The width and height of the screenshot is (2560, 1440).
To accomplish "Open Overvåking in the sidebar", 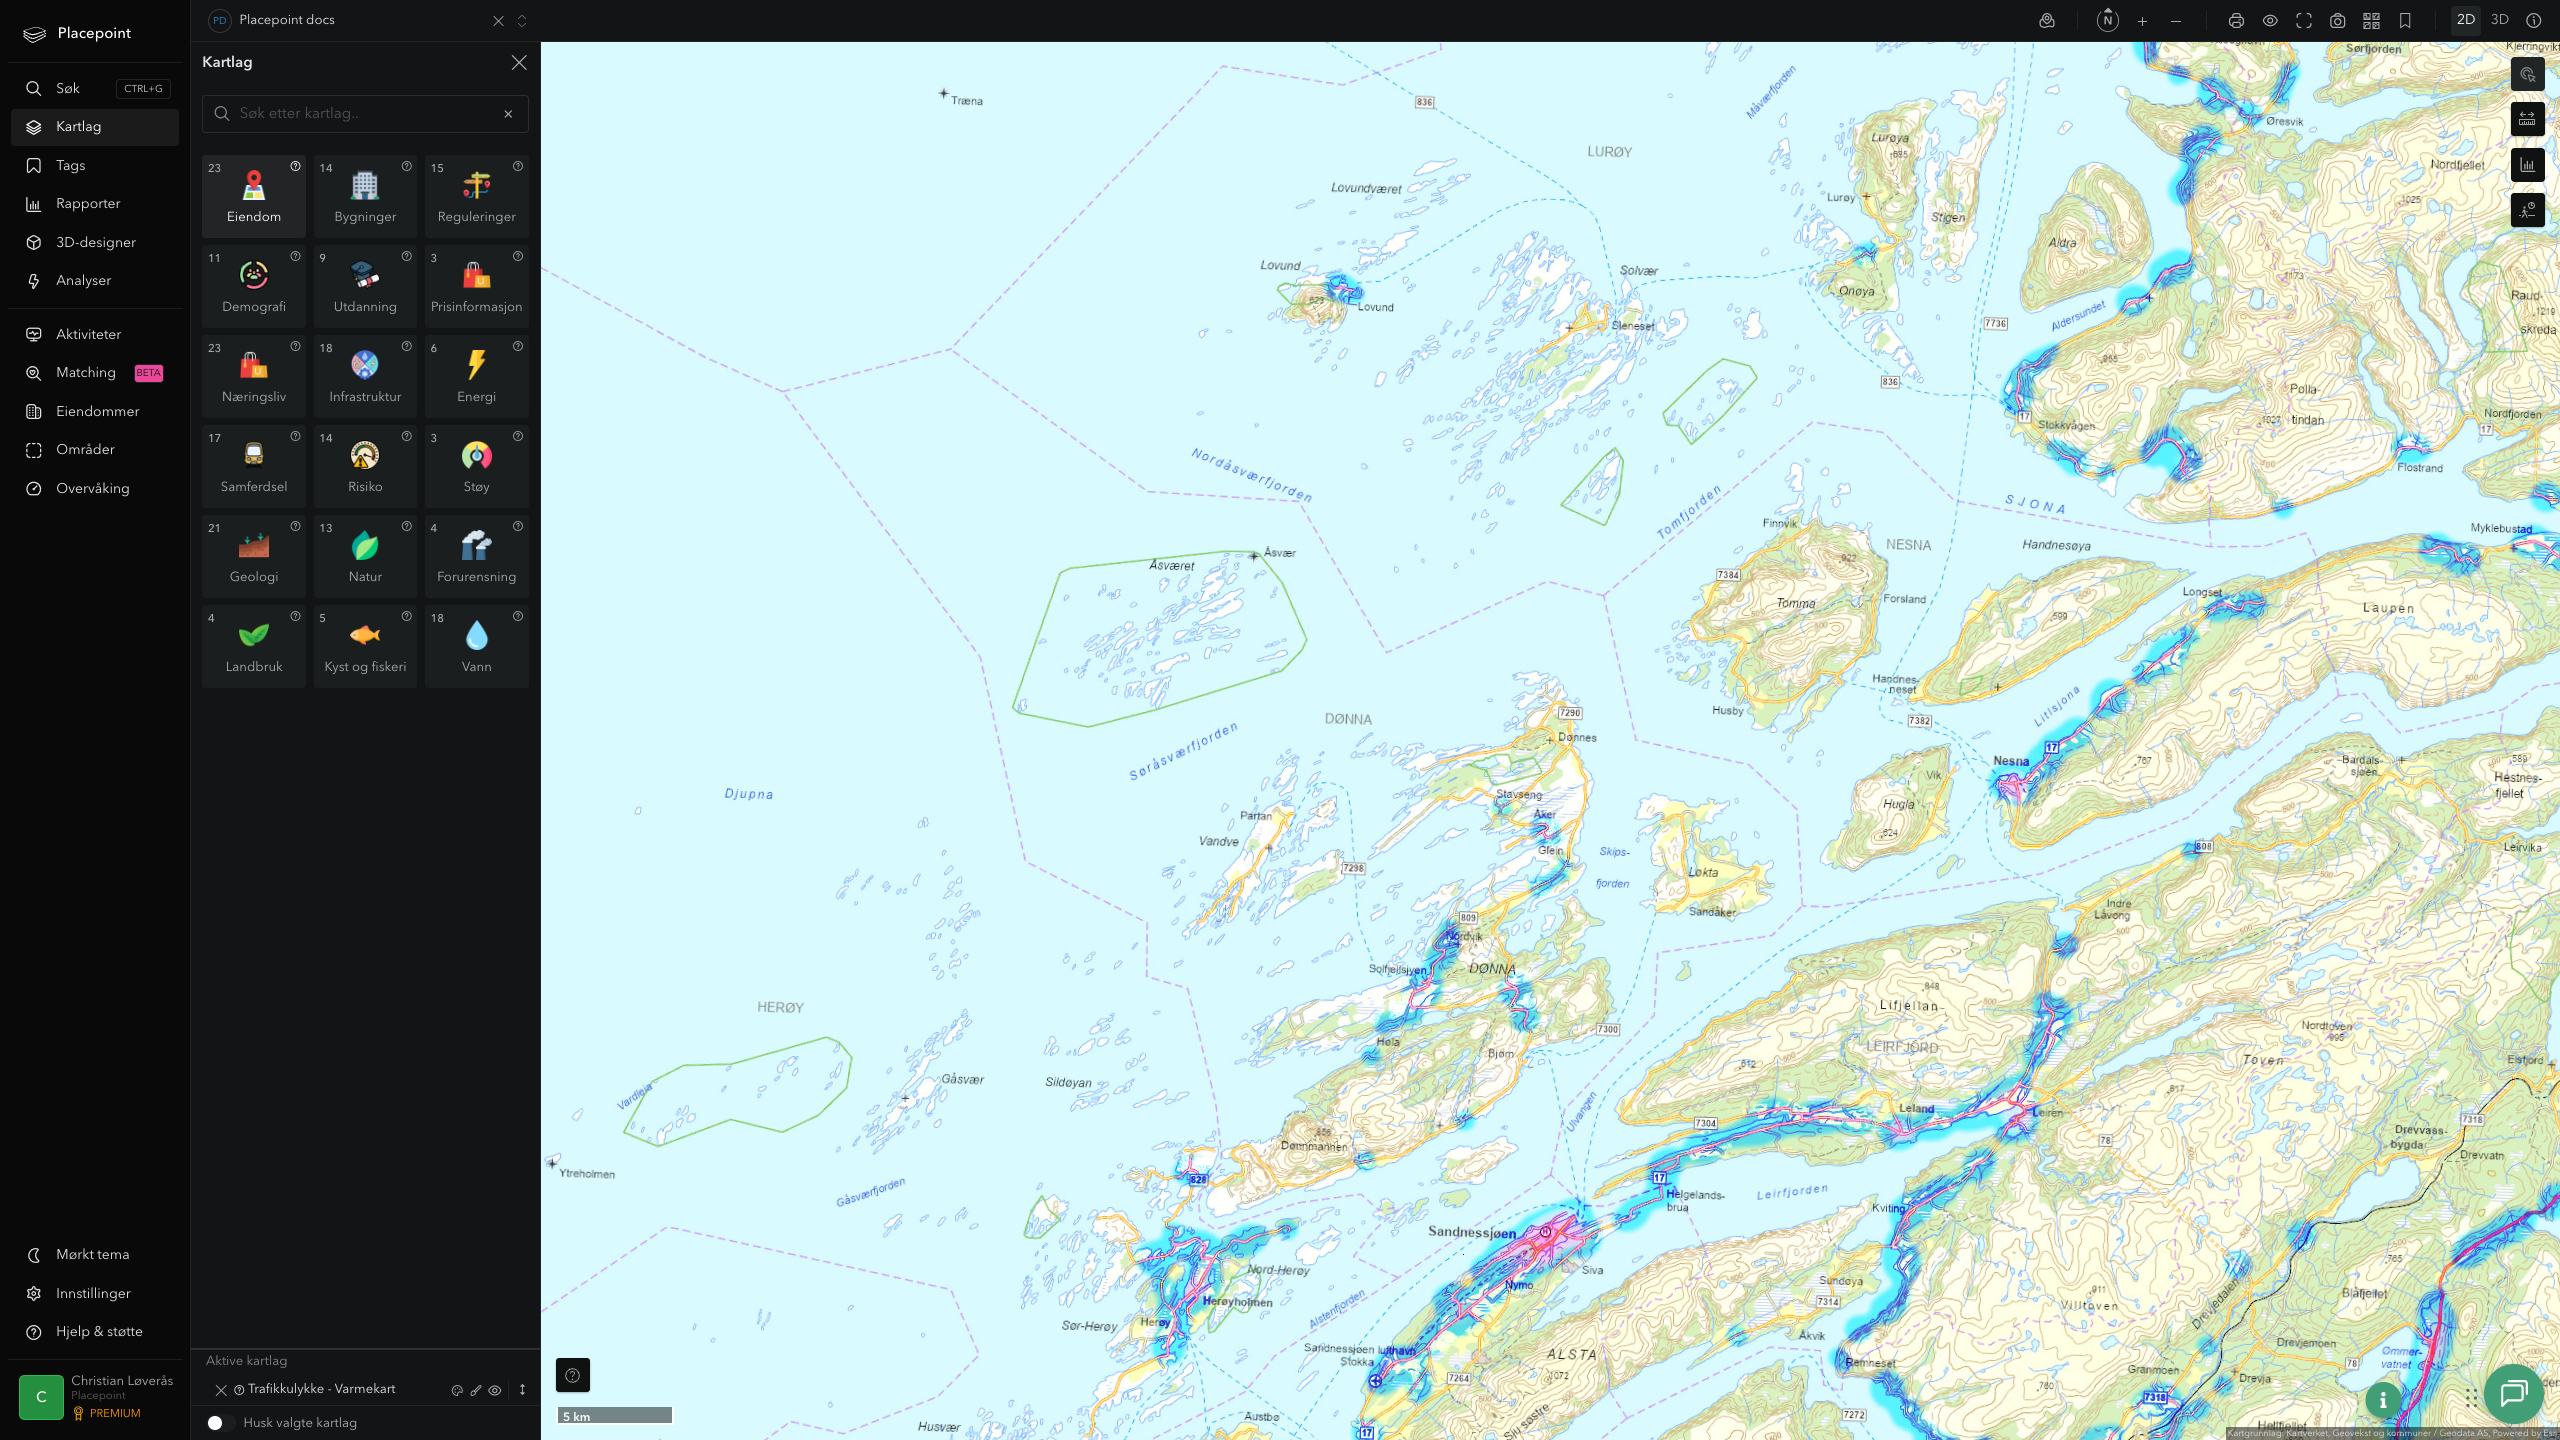I will click(x=94, y=488).
